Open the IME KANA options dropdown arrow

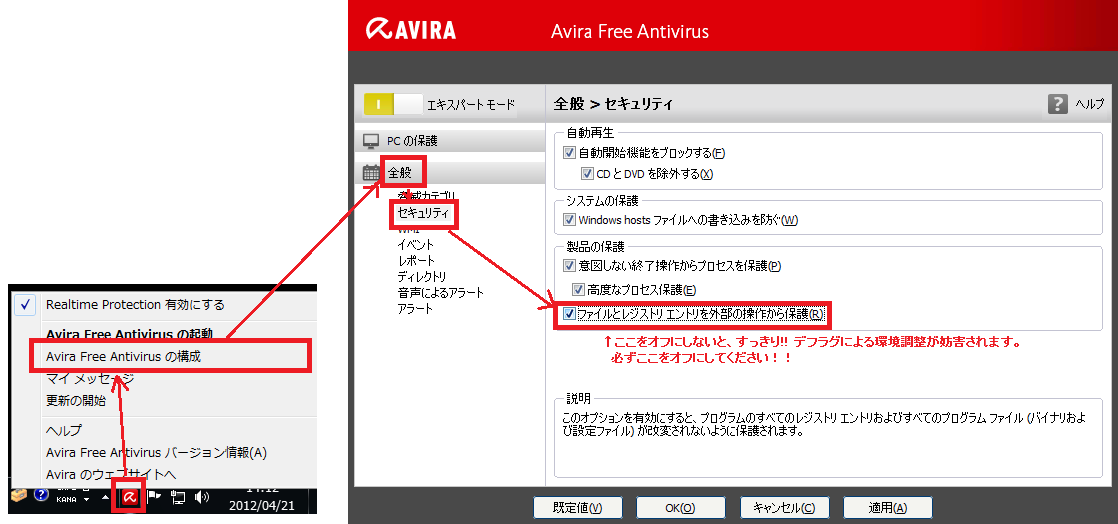pos(86,500)
